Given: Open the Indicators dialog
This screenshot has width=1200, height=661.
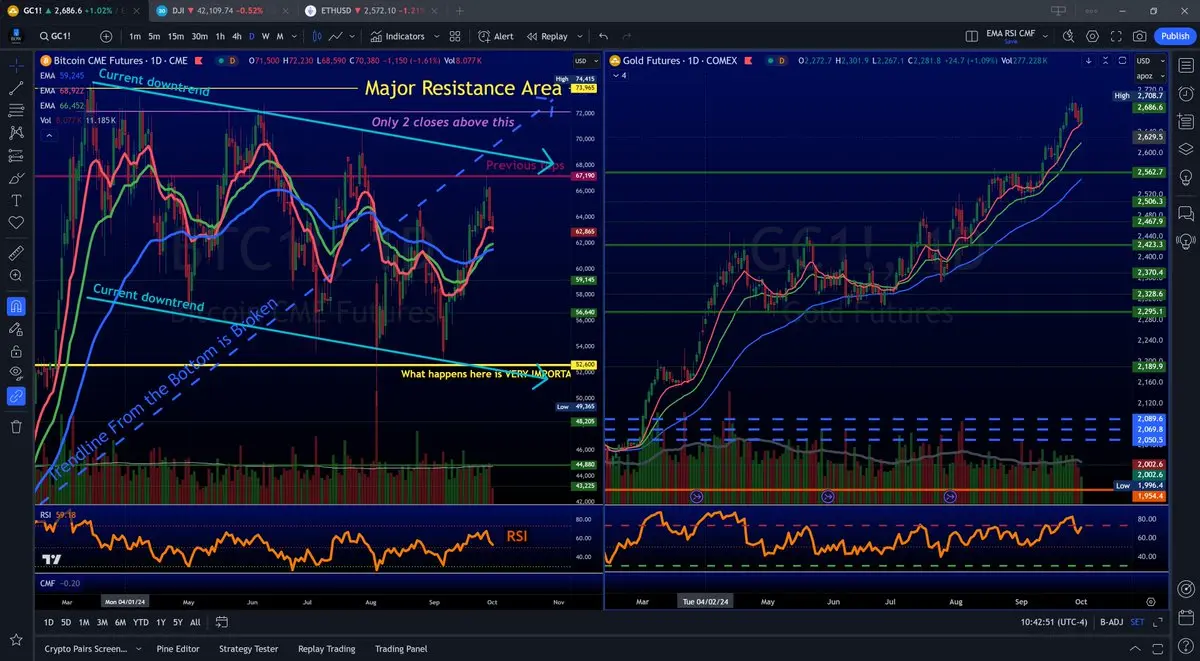Looking at the screenshot, I should point(398,36).
